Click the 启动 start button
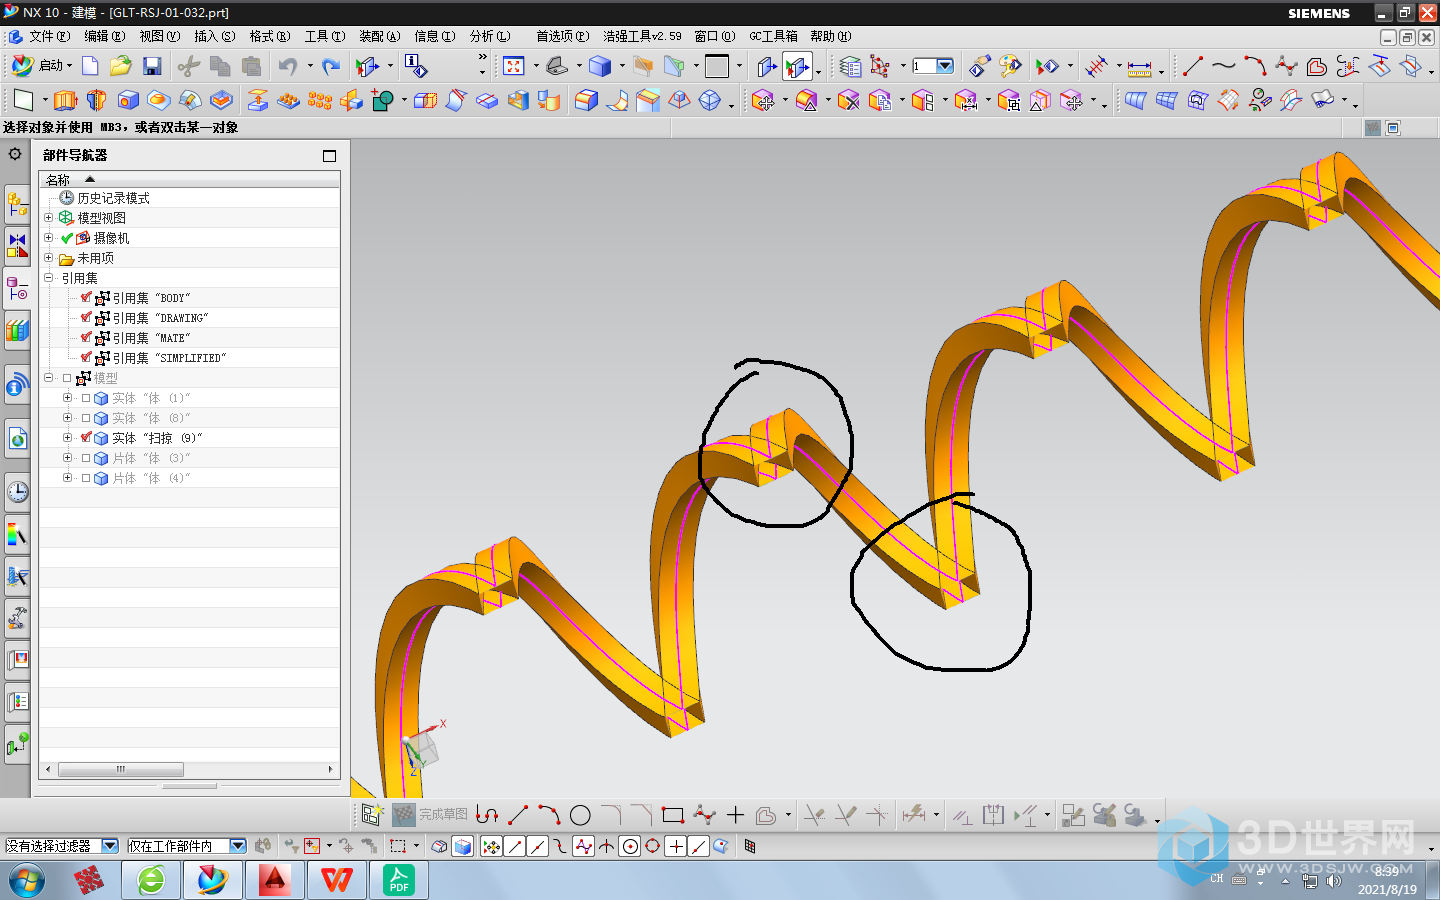 [41, 66]
